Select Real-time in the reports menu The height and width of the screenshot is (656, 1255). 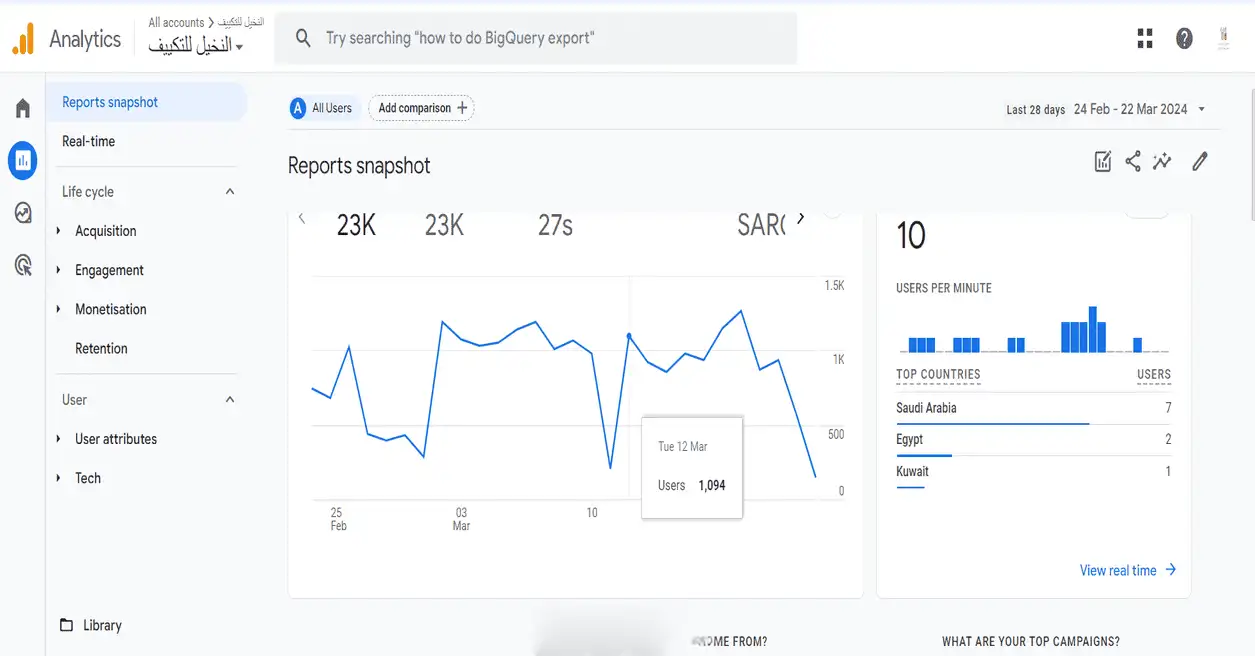click(88, 141)
